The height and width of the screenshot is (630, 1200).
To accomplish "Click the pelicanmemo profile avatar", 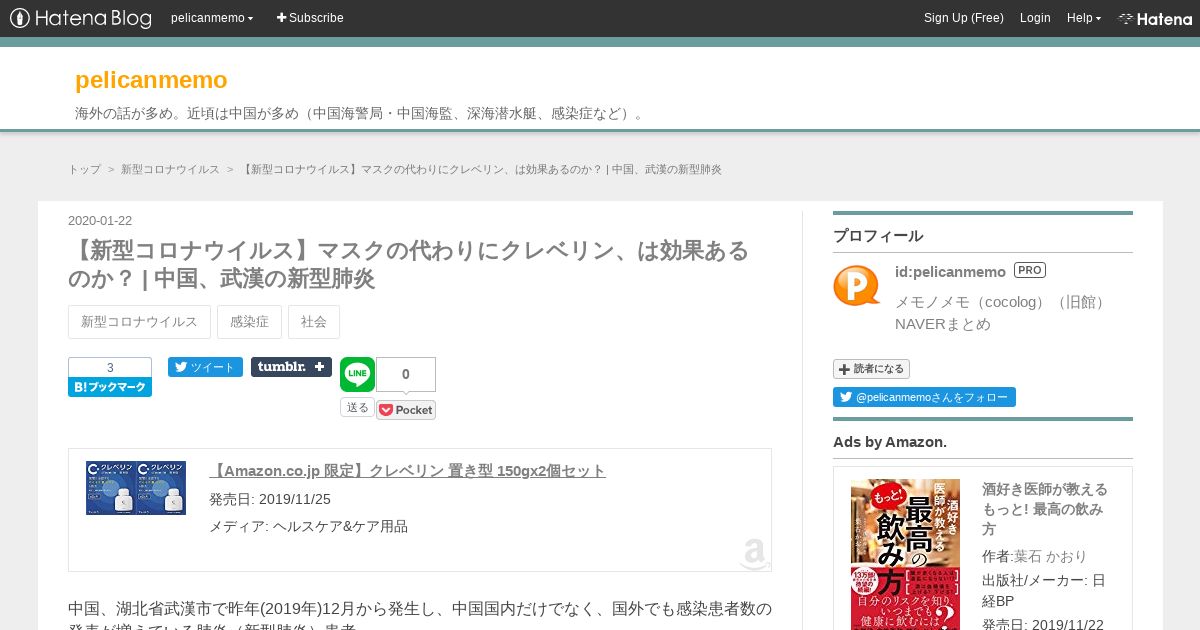I will point(857,286).
